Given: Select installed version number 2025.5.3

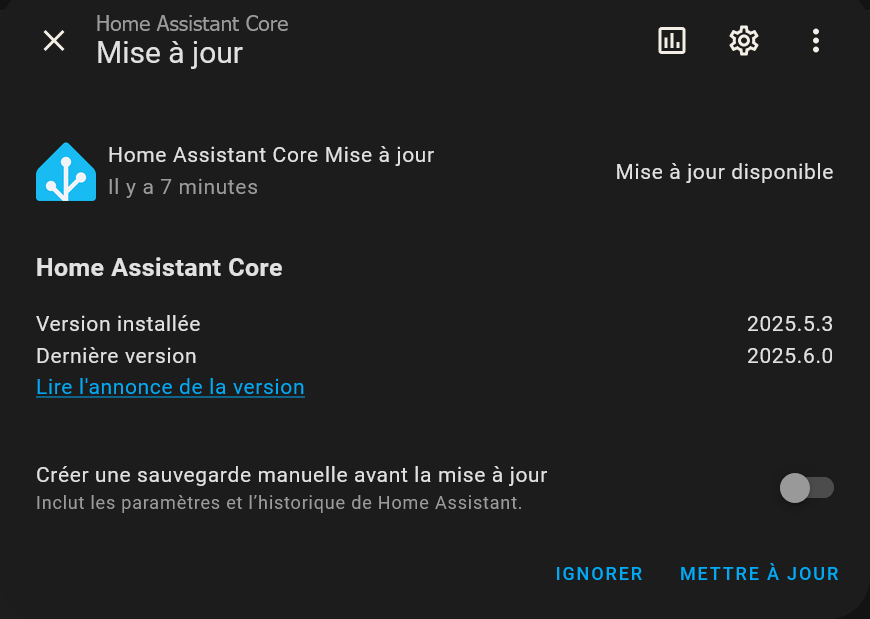Looking at the screenshot, I should click(790, 324).
